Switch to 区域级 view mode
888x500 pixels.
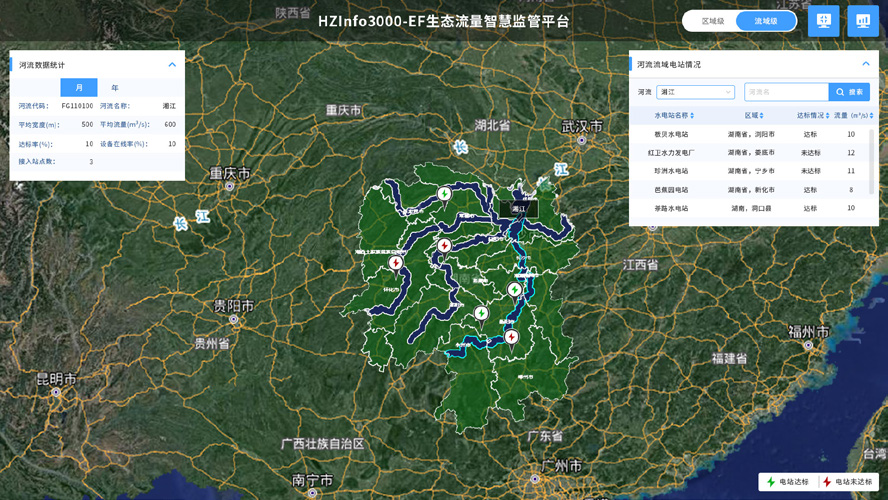(713, 21)
